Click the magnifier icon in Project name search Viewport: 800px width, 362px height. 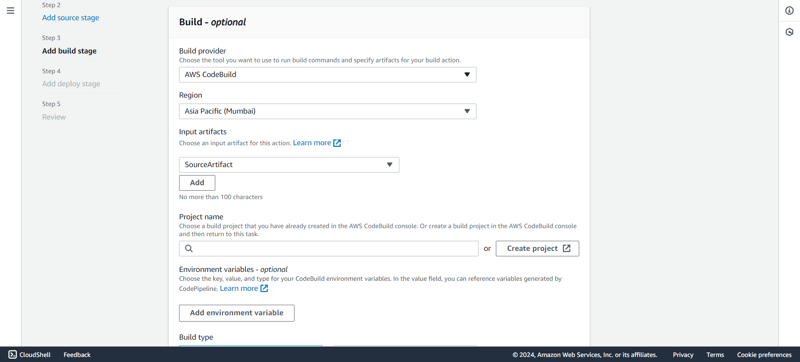tap(189, 249)
